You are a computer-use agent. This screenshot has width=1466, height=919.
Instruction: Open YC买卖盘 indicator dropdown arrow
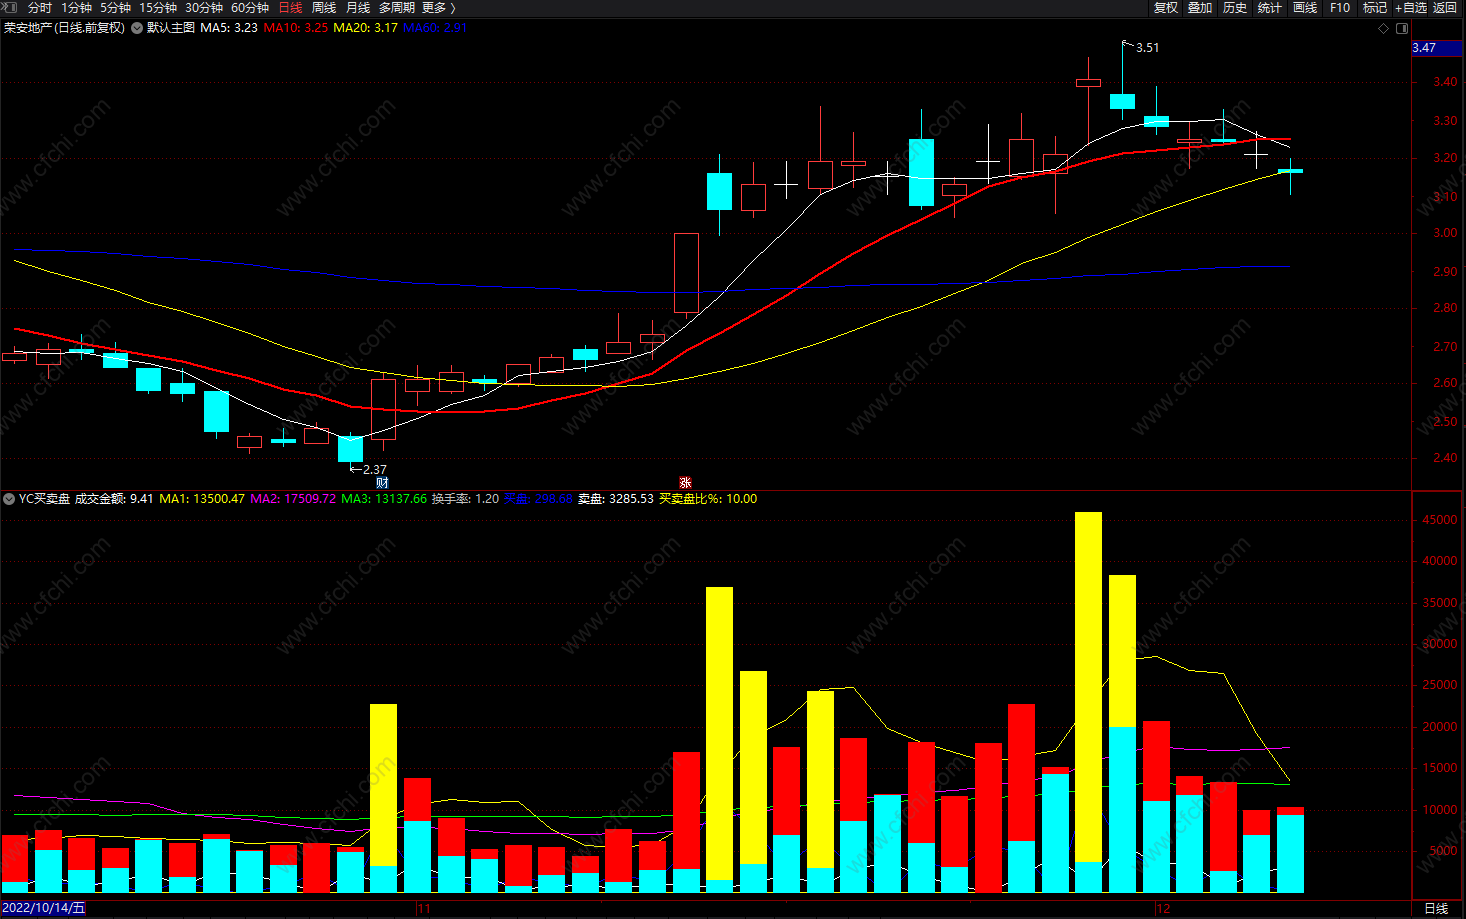click(9, 499)
